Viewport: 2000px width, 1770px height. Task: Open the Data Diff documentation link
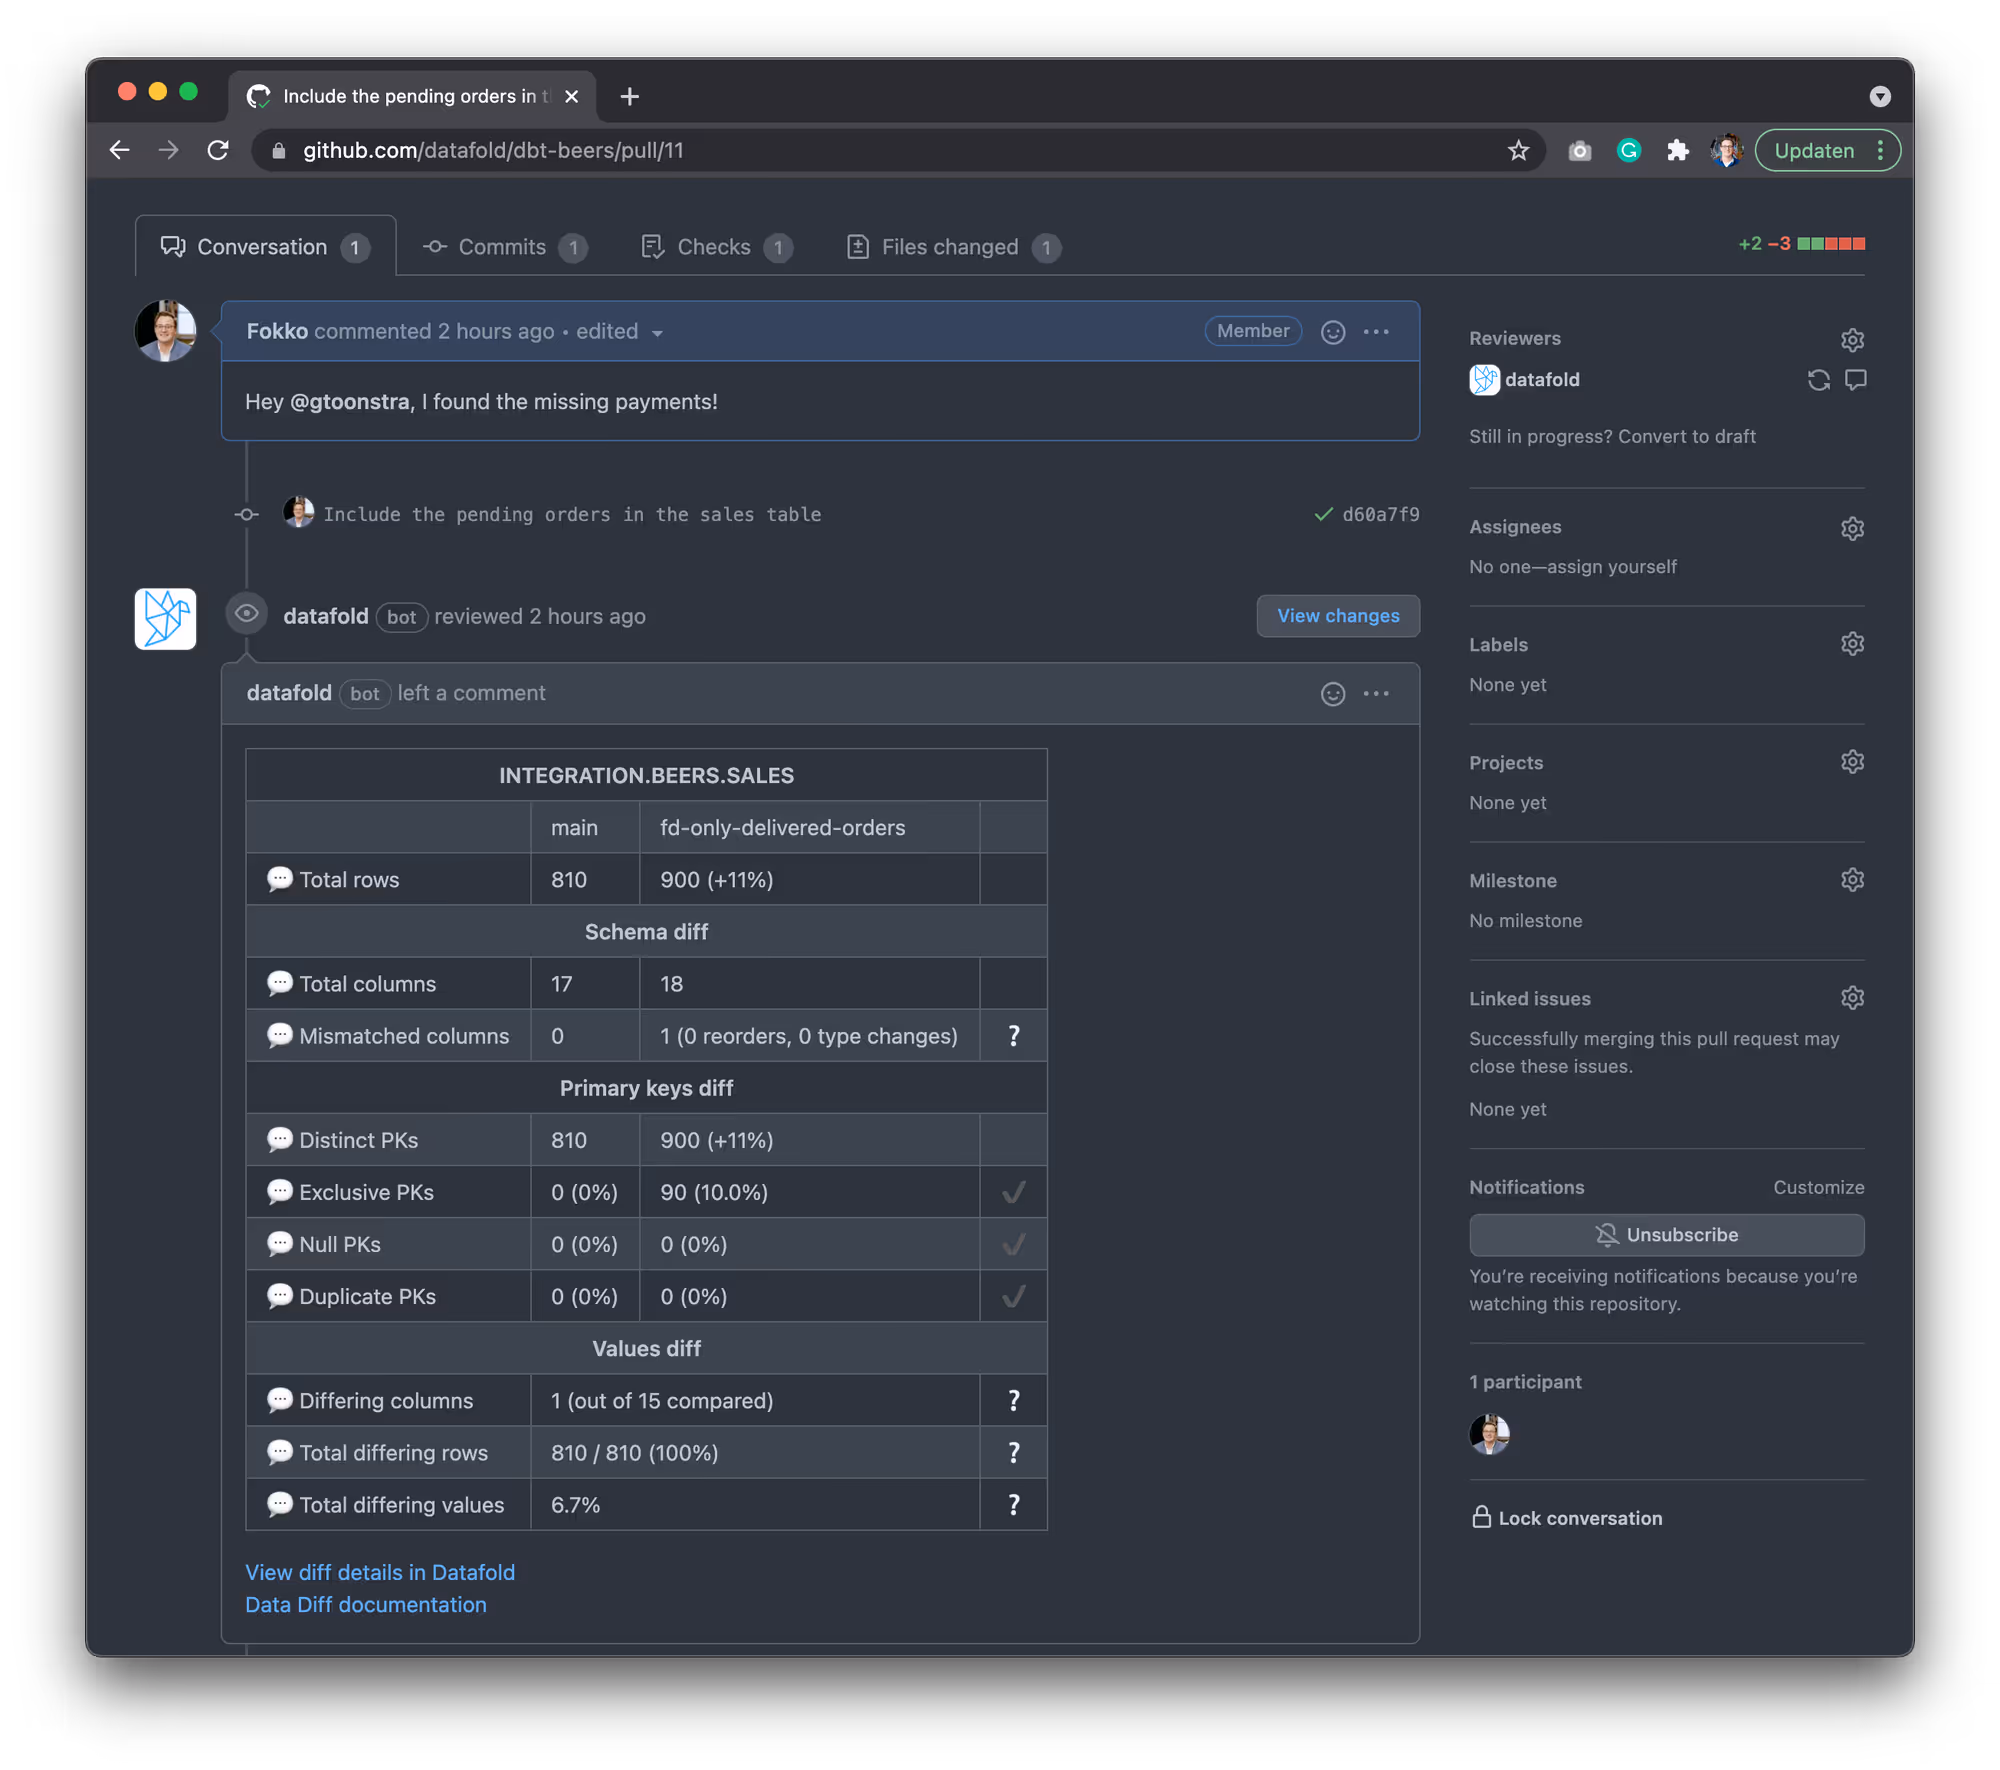click(366, 1604)
